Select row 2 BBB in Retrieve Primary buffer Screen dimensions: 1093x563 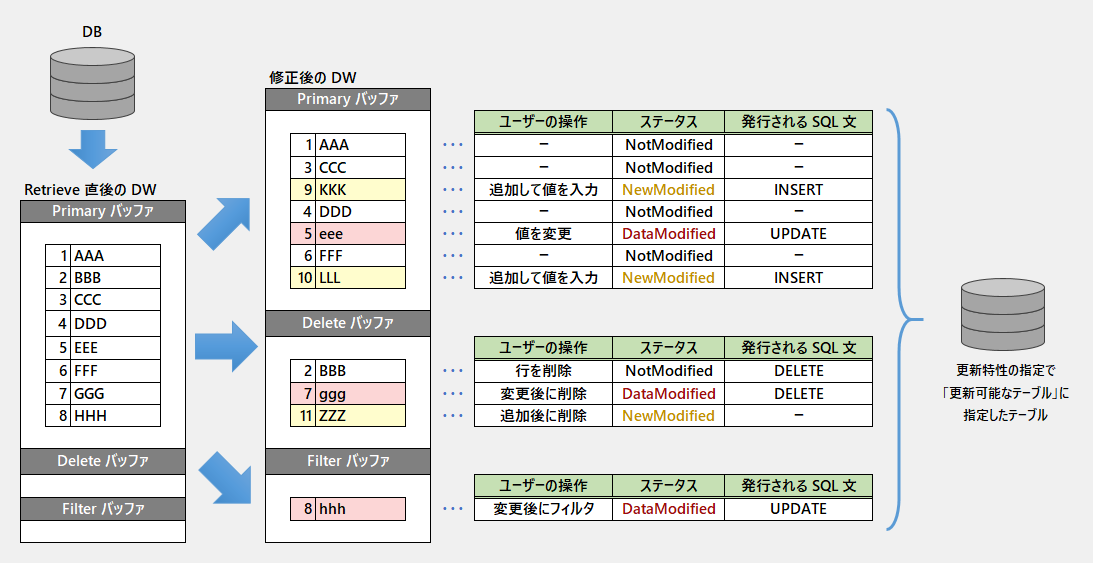[x=102, y=277]
